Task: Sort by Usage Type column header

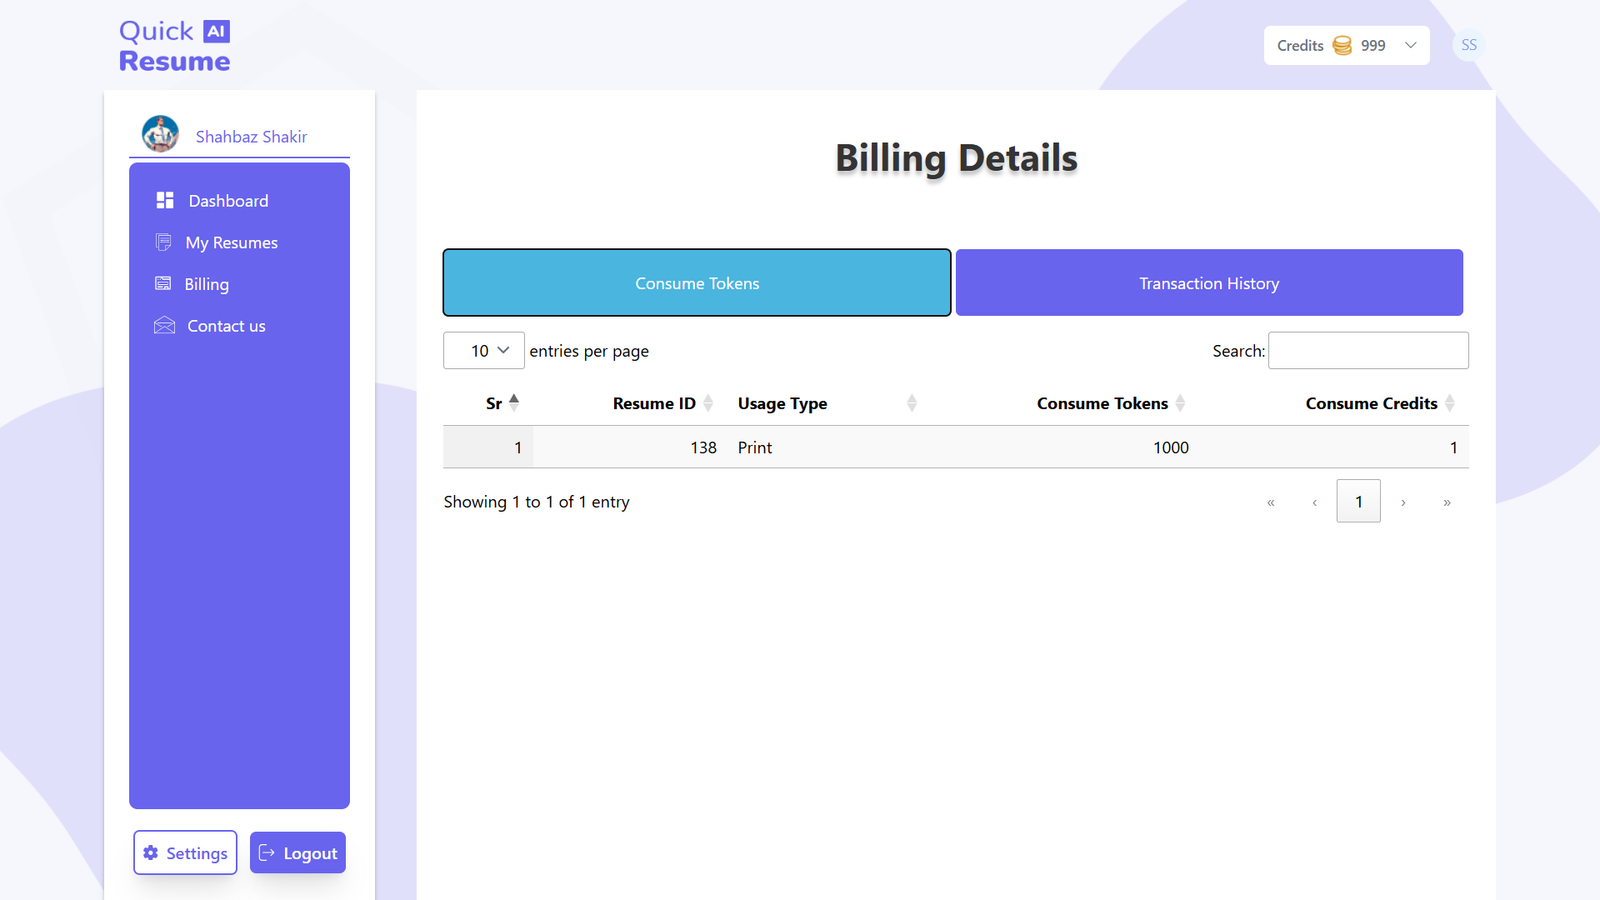Action: point(782,403)
